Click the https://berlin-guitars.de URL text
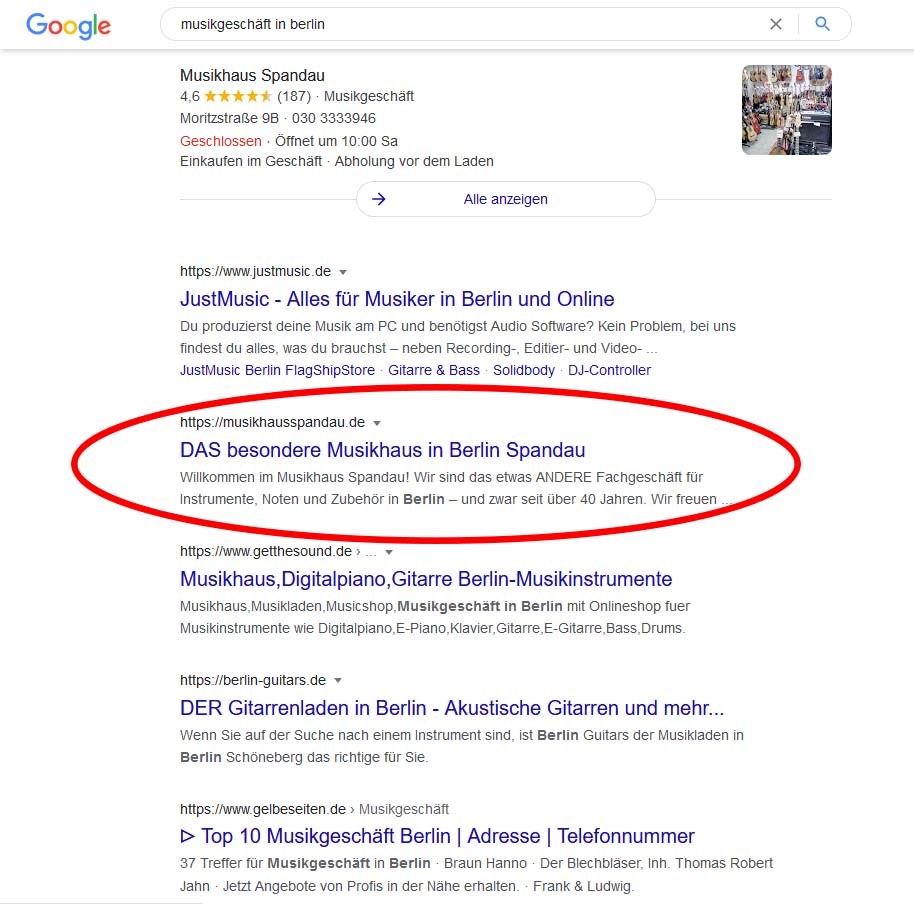The height and width of the screenshot is (904, 914). coord(252,680)
